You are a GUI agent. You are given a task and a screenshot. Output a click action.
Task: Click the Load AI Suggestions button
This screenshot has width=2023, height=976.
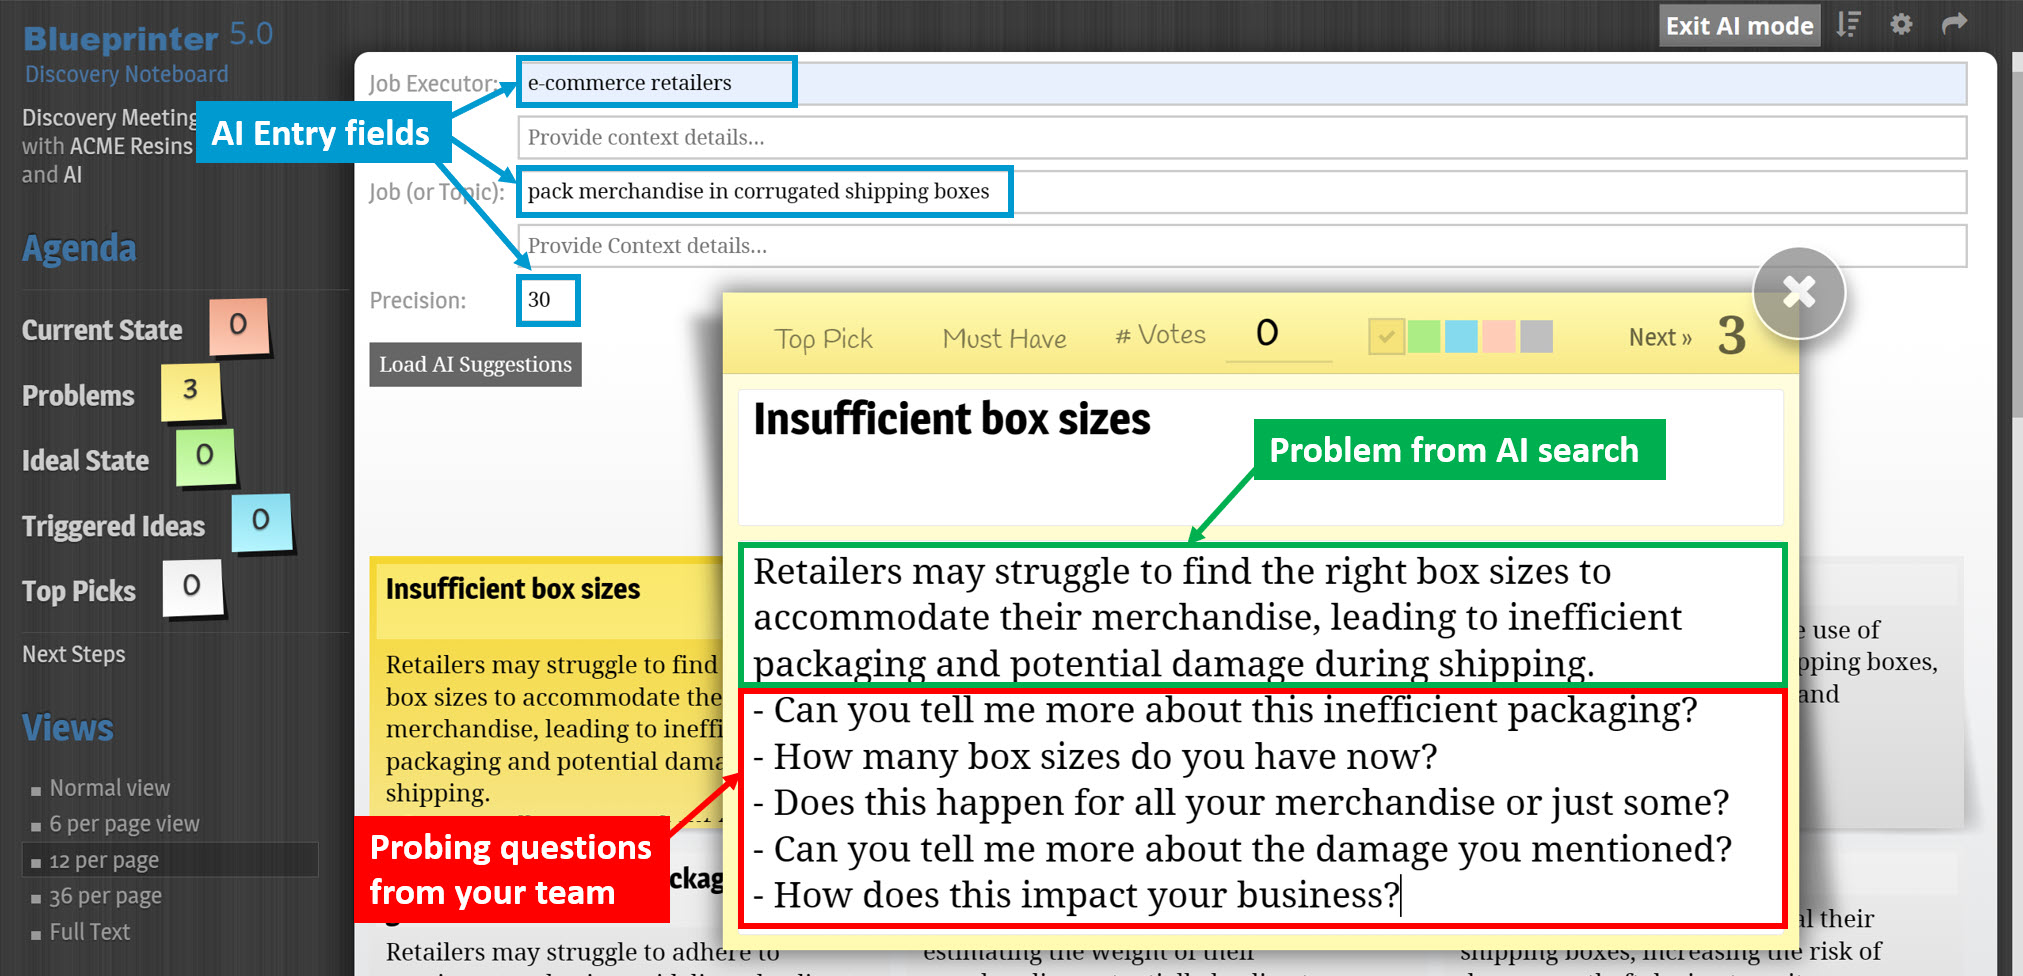tap(474, 364)
